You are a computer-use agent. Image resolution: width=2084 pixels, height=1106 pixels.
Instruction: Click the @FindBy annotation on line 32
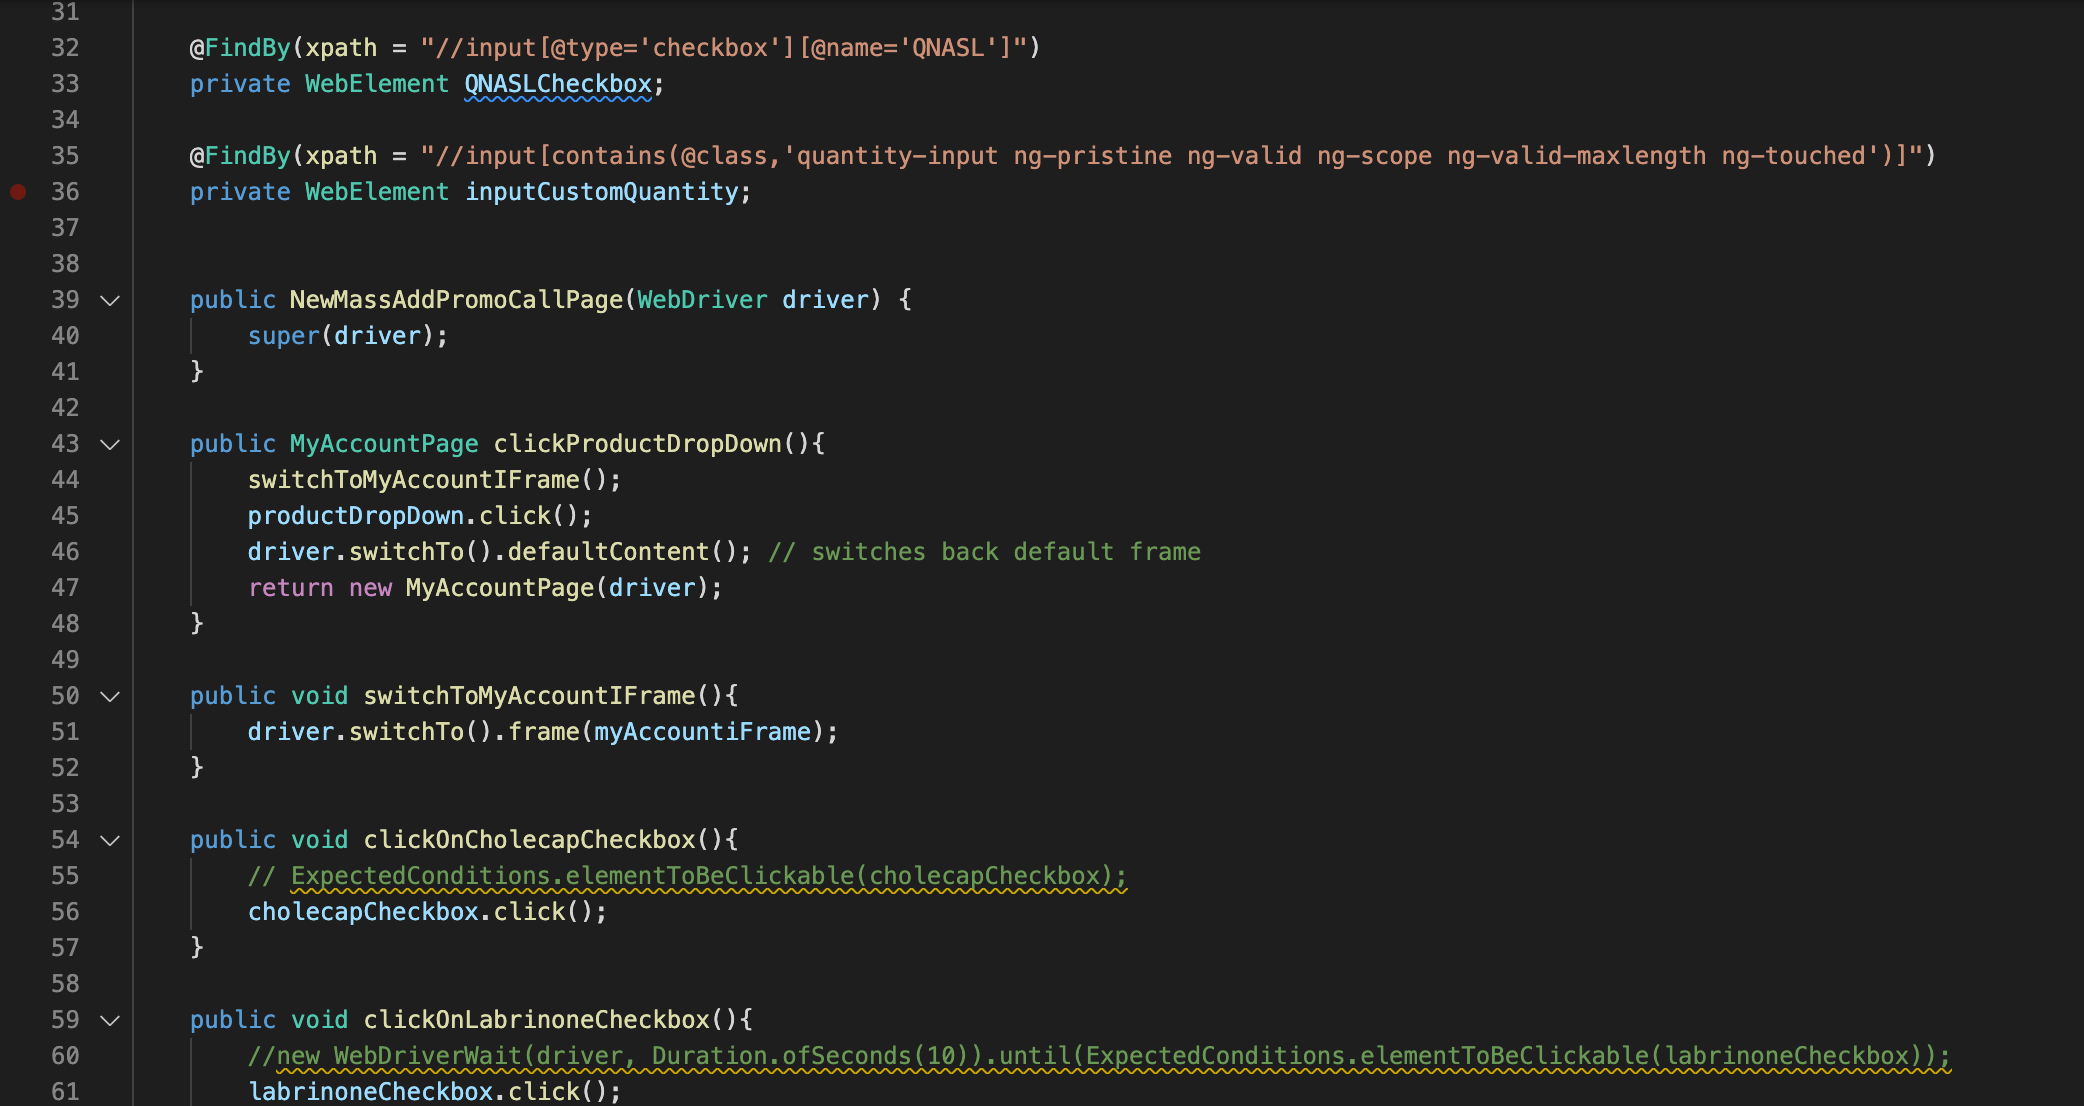[240, 48]
